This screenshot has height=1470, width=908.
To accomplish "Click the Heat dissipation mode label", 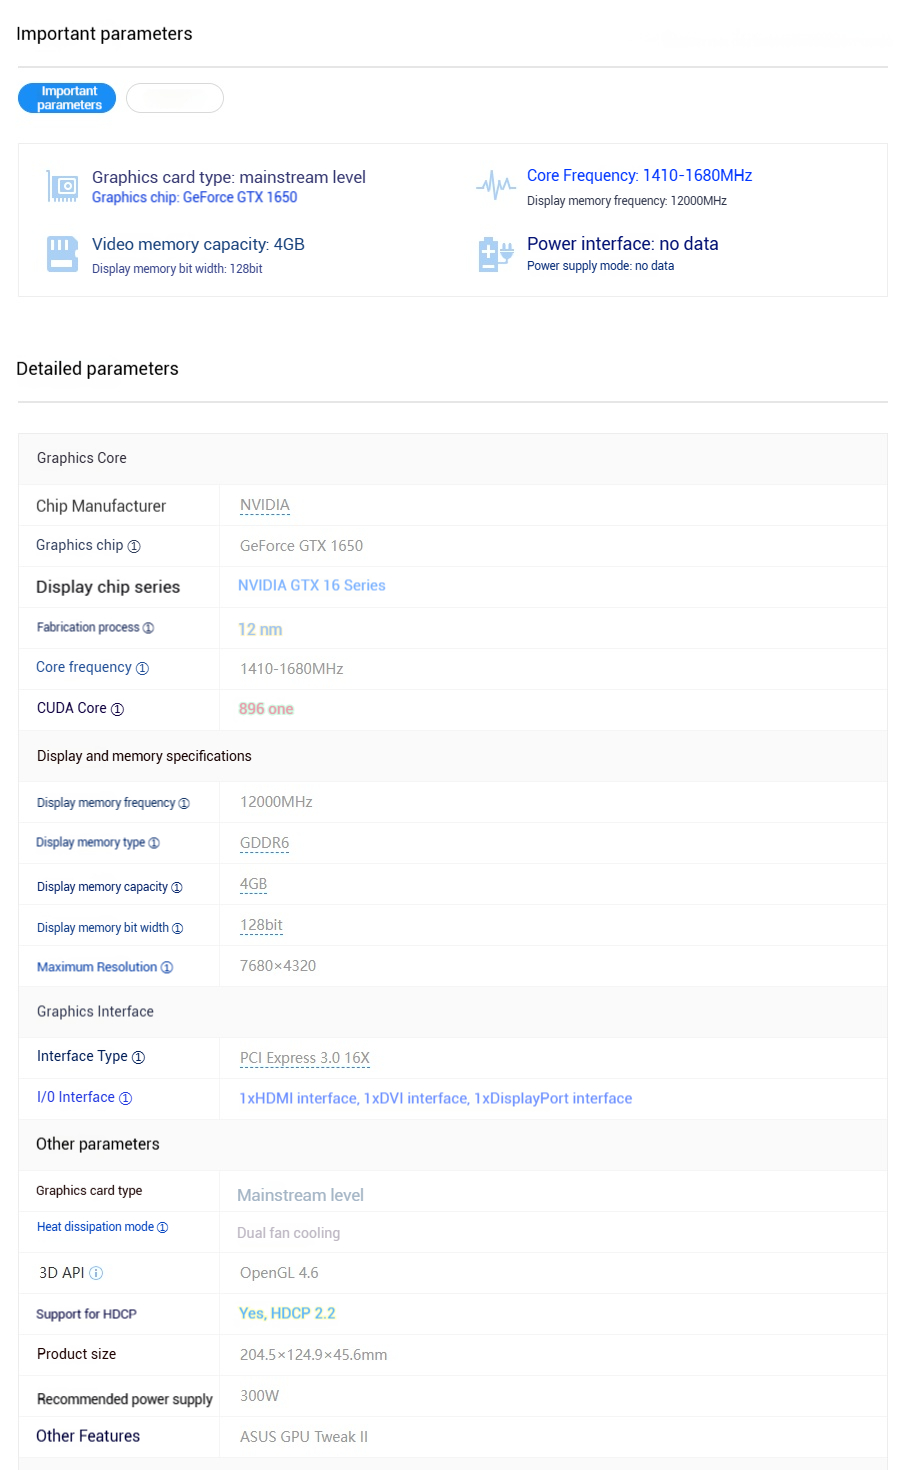I will pos(96,1227).
